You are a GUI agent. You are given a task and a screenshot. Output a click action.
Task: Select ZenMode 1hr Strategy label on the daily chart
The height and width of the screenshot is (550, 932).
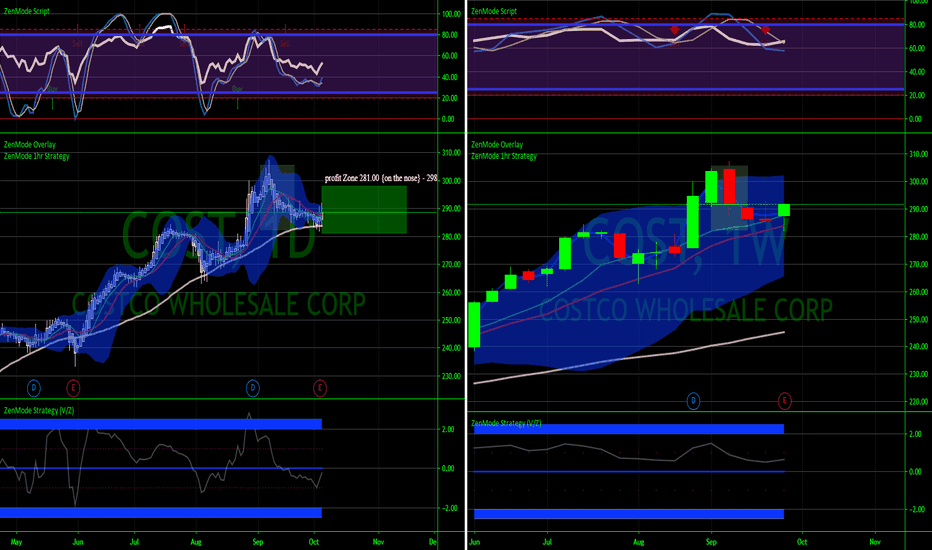[x=36, y=156]
